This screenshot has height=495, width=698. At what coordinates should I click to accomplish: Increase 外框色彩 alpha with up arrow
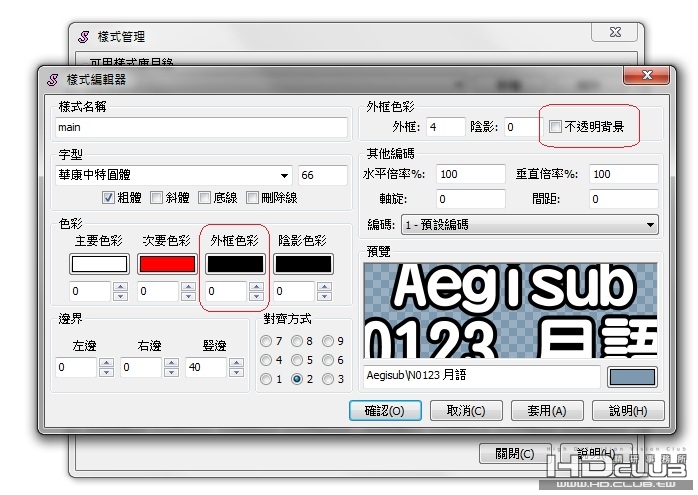pyautogui.click(x=256, y=286)
